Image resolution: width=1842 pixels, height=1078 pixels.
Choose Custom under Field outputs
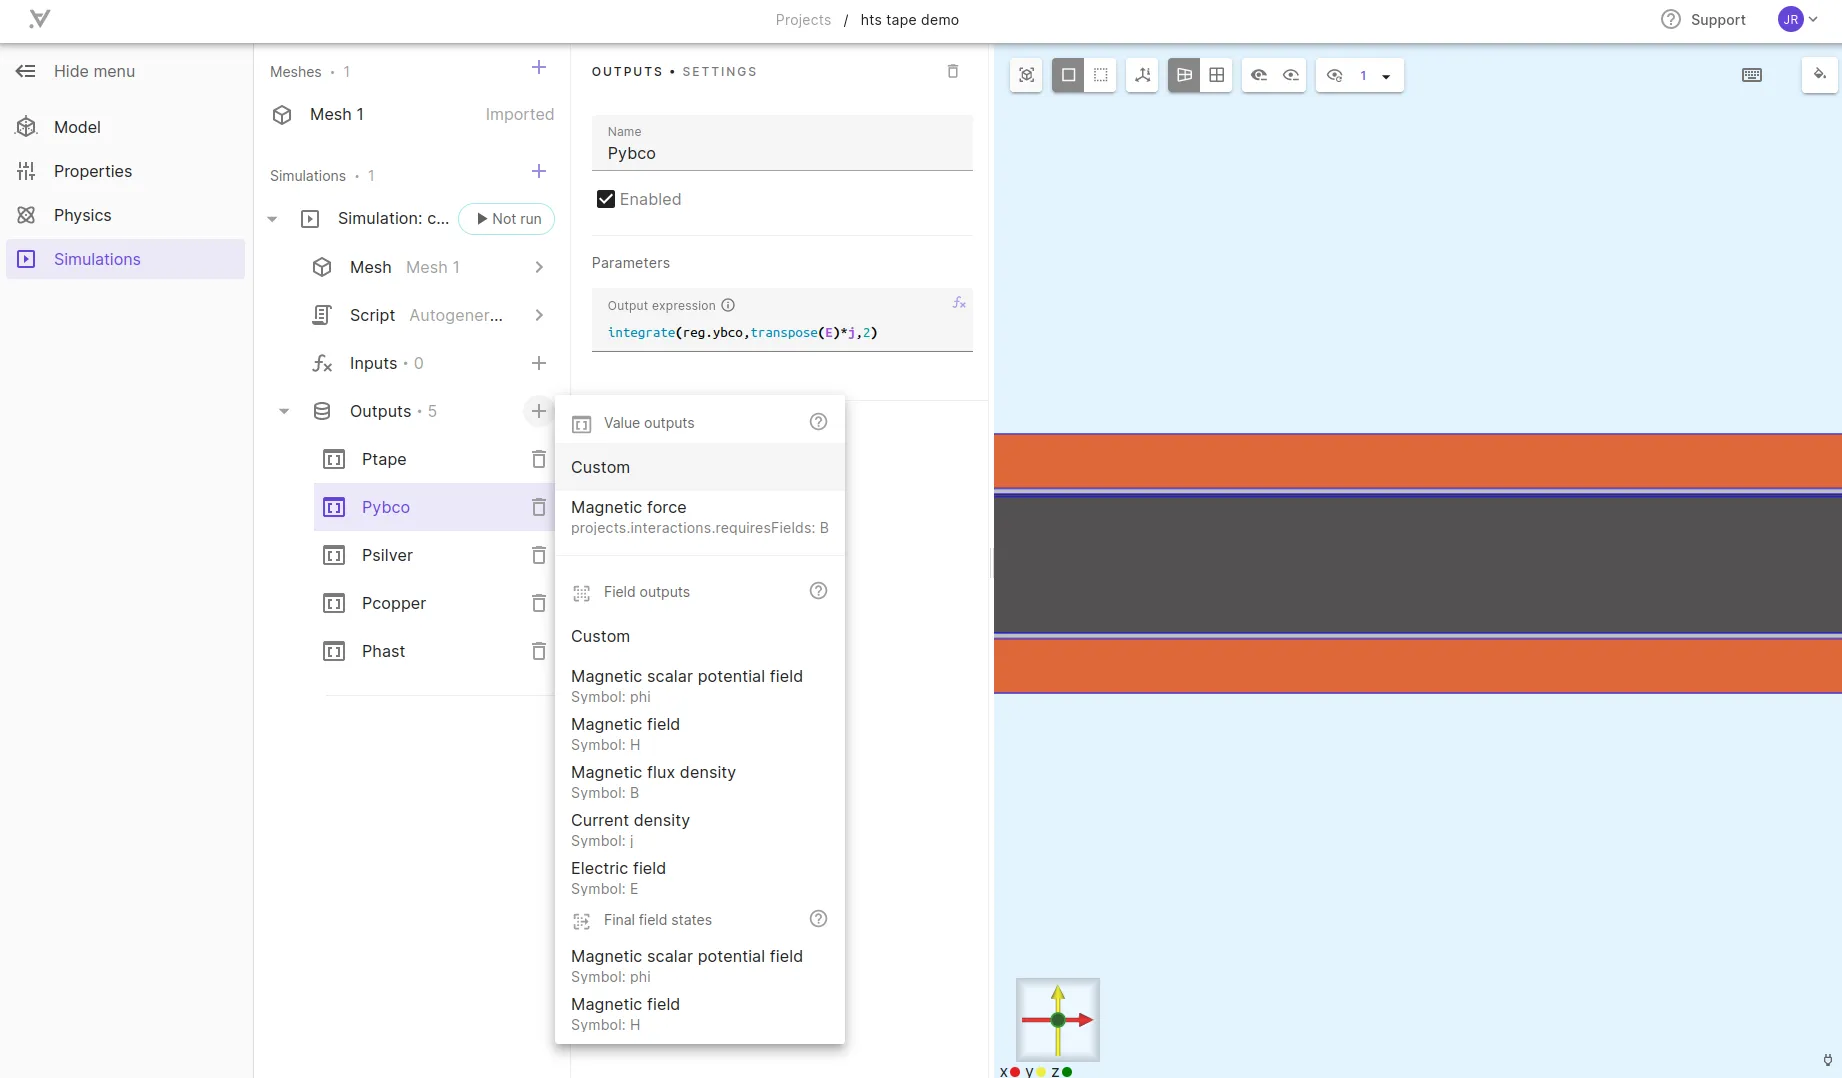(700, 636)
